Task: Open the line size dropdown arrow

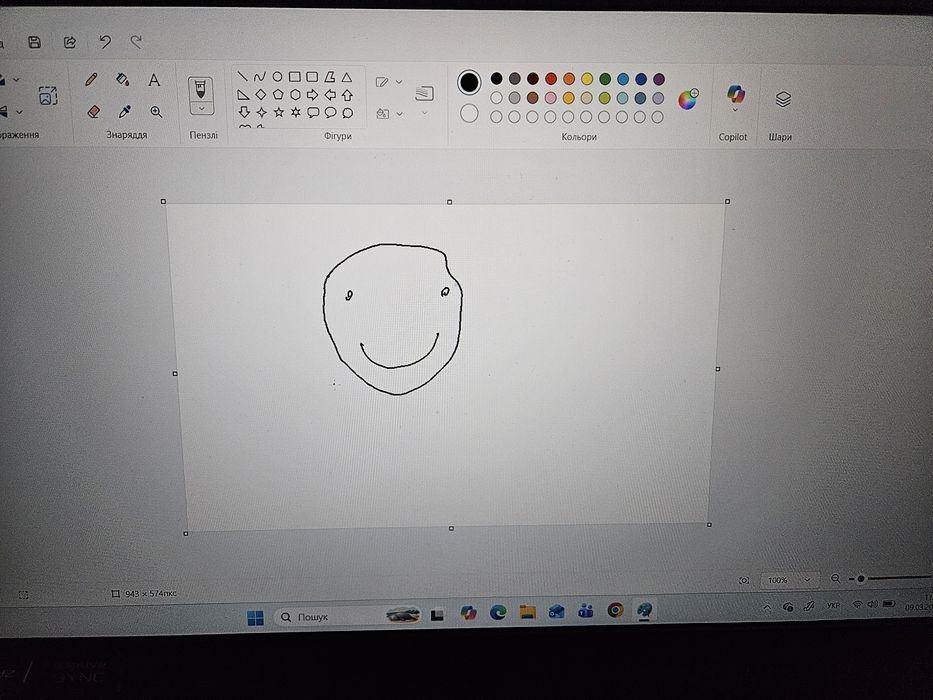Action: 425,112
